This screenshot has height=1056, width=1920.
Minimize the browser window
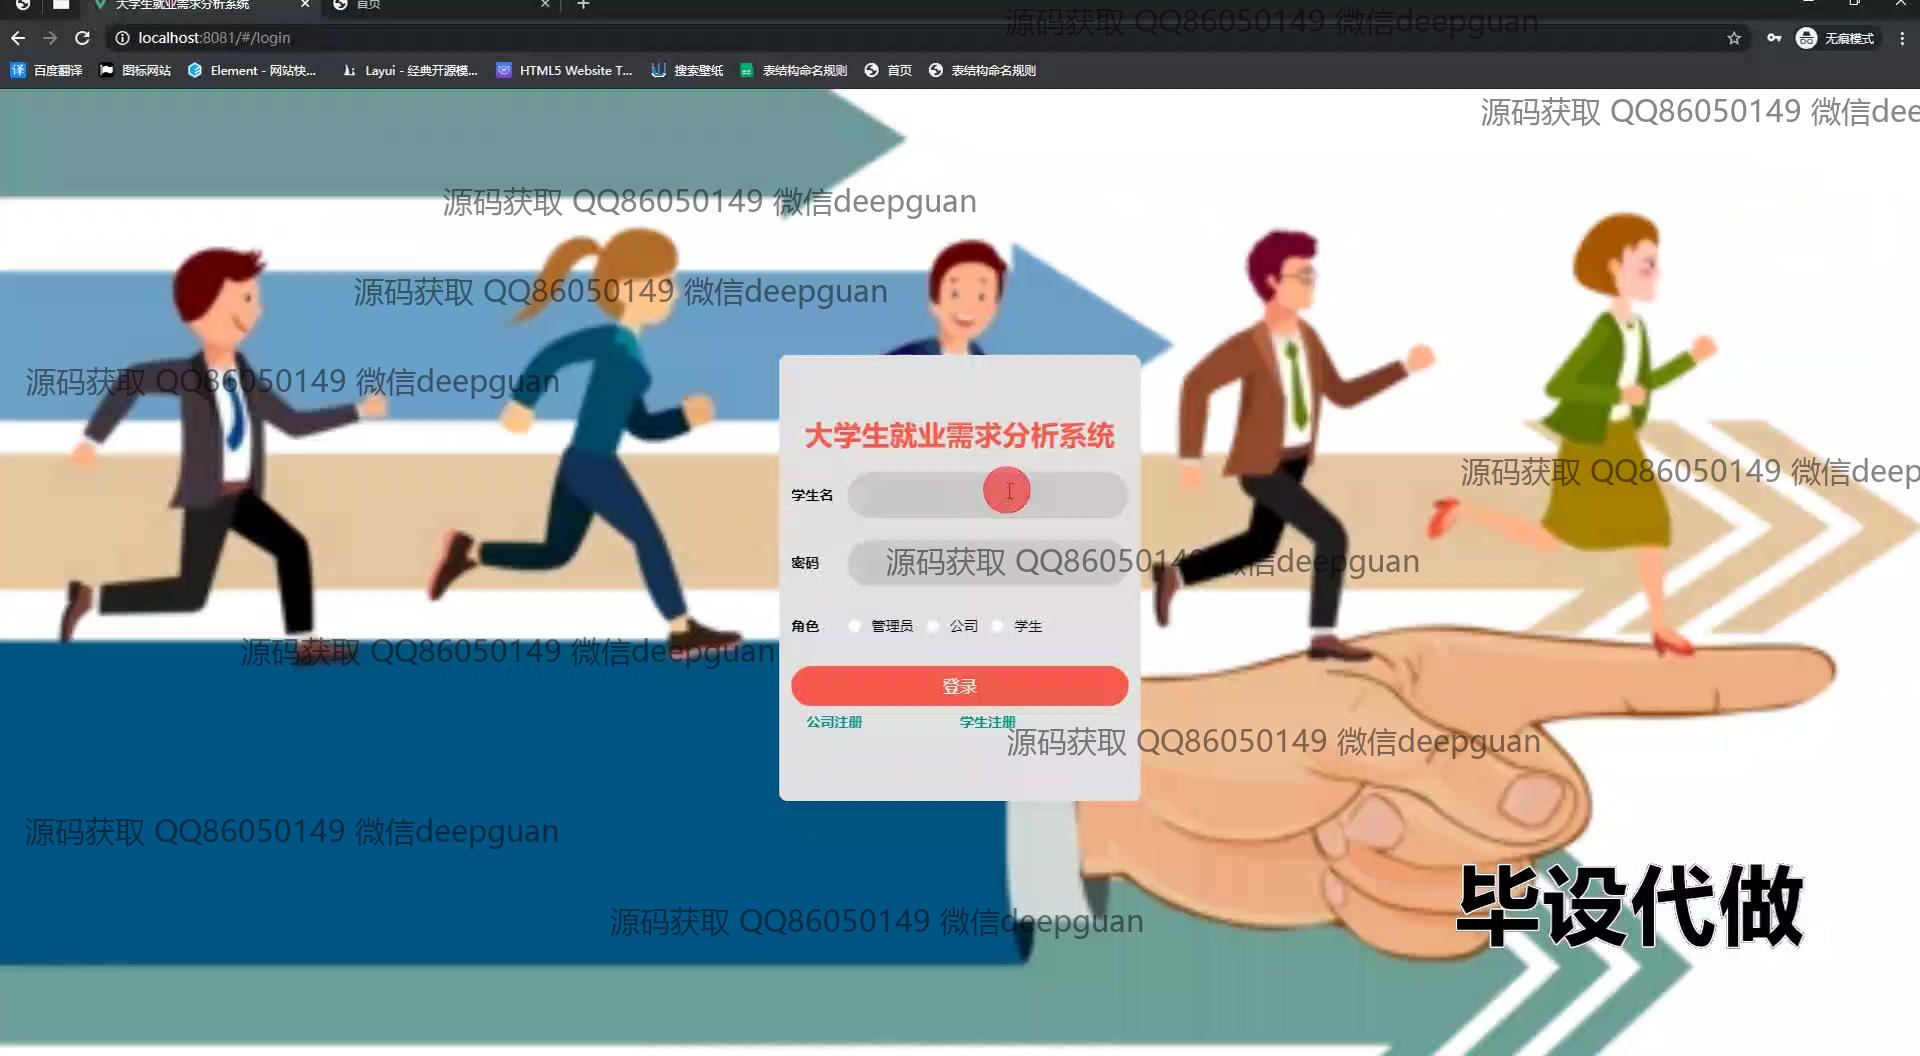click(x=1808, y=3)
